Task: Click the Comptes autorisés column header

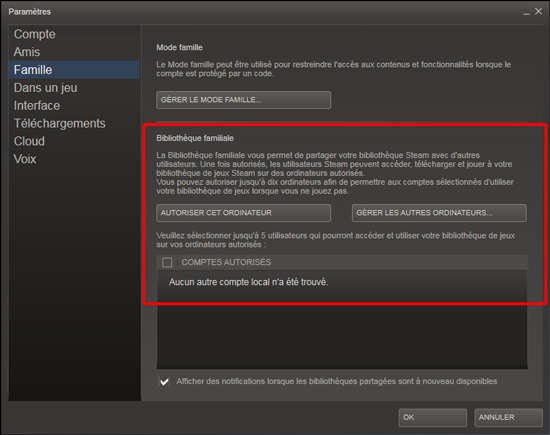Action: coord(353,262)
